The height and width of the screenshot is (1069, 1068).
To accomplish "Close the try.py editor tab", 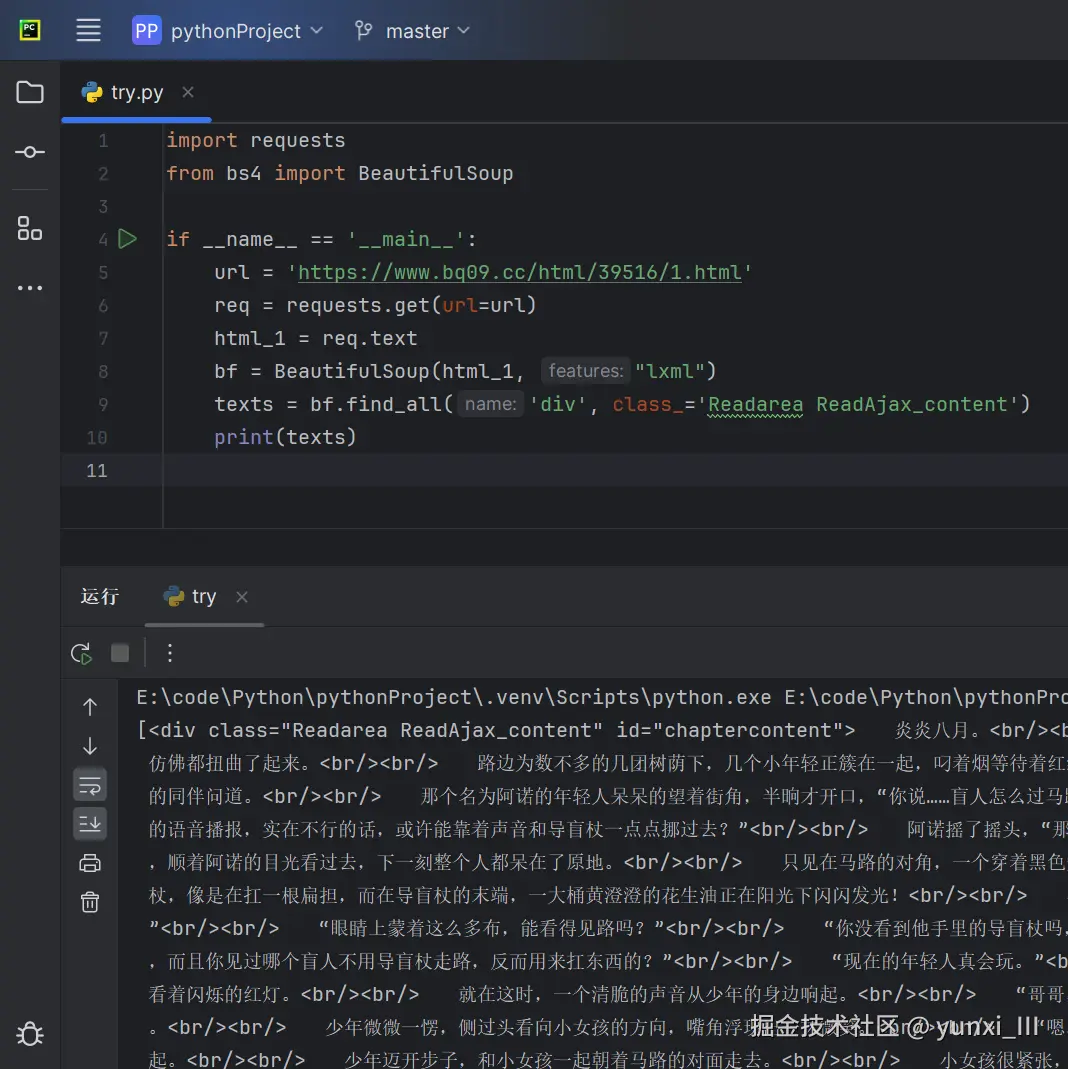I will point(188,92).
